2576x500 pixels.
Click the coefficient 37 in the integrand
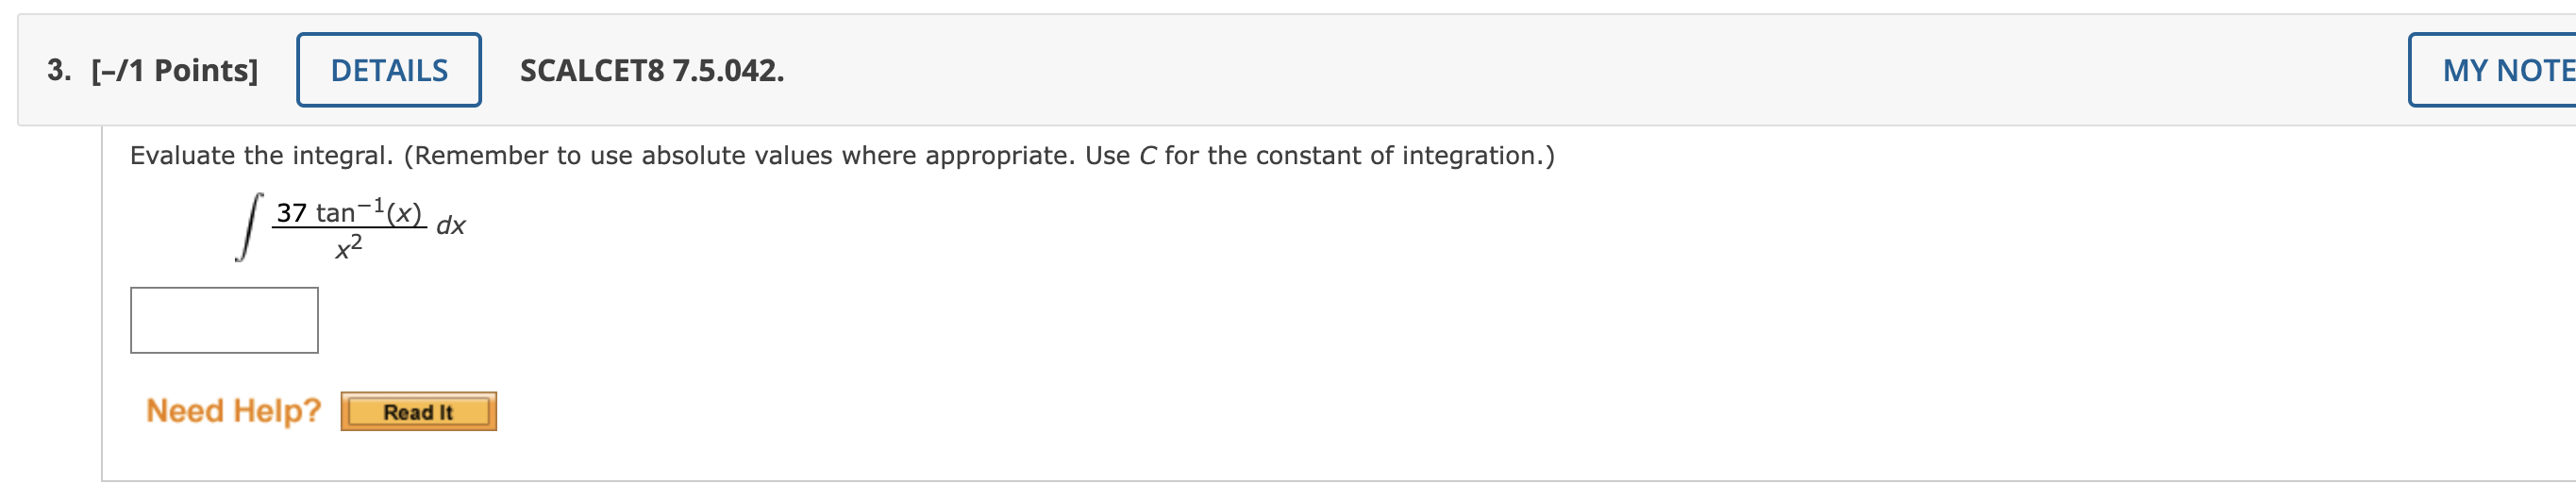pos(292,213)
